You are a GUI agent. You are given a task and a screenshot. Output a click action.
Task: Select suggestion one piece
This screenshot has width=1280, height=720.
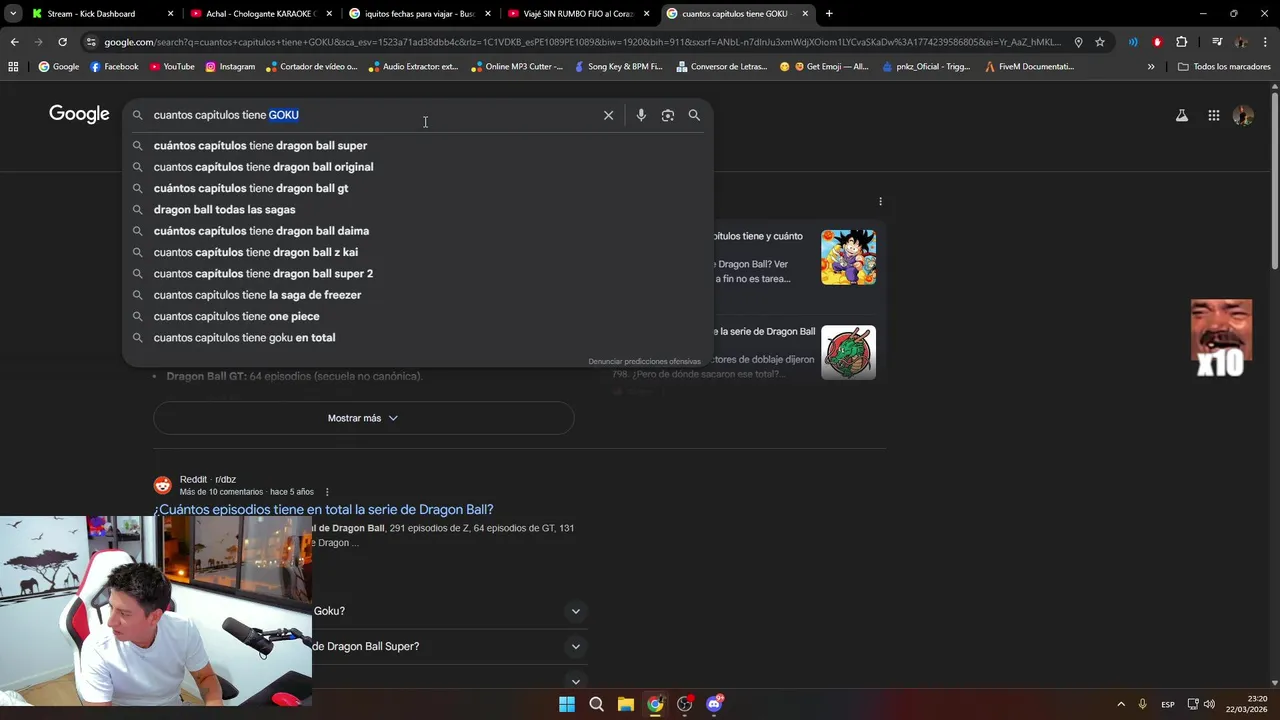pyautogui.click(x=418, y=316)
